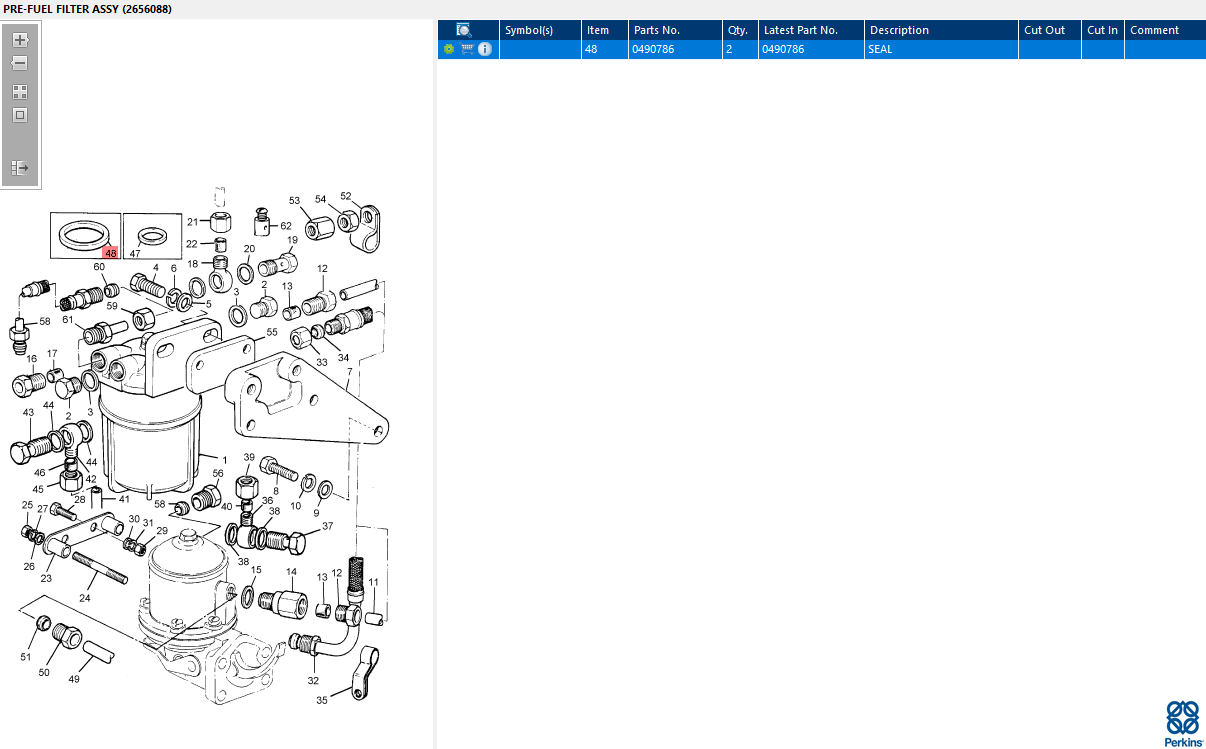Sort by the Item column header

604,30
